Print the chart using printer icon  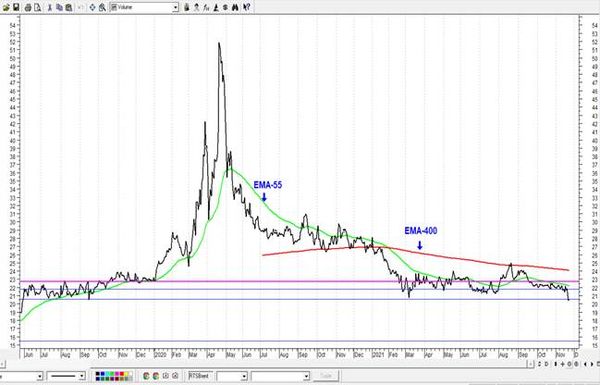tap(28, 7)
